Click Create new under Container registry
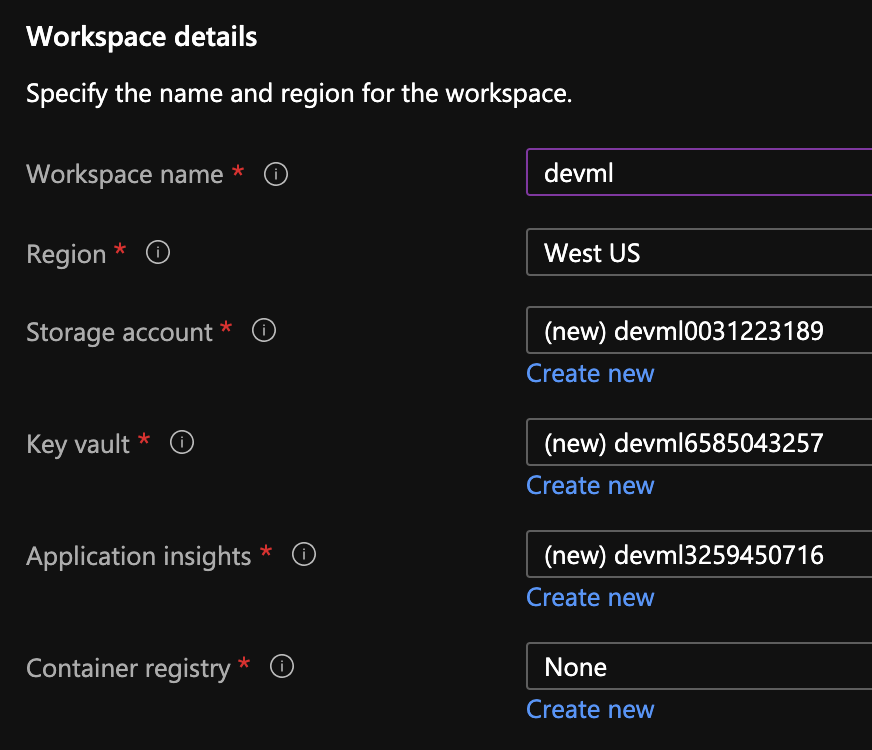872x750 pixels. tap(590, 709)
